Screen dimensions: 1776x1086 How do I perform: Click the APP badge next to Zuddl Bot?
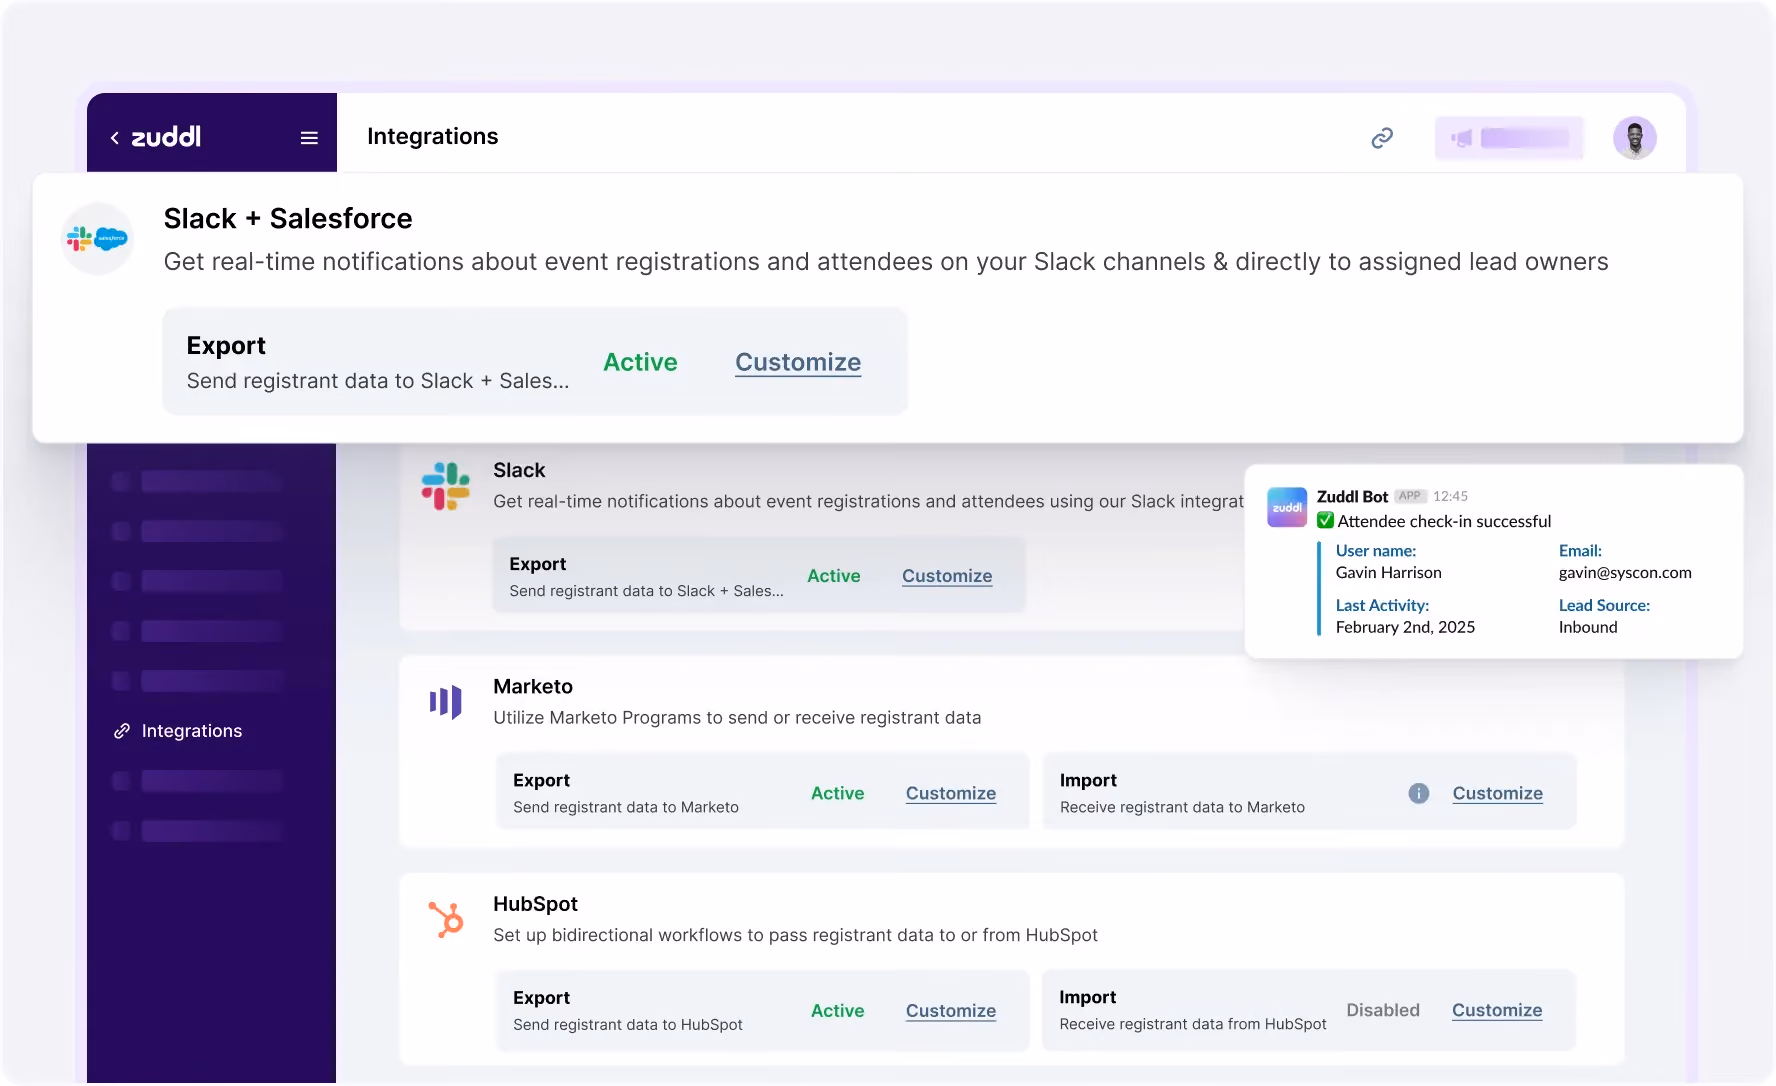pos(1410,496)
